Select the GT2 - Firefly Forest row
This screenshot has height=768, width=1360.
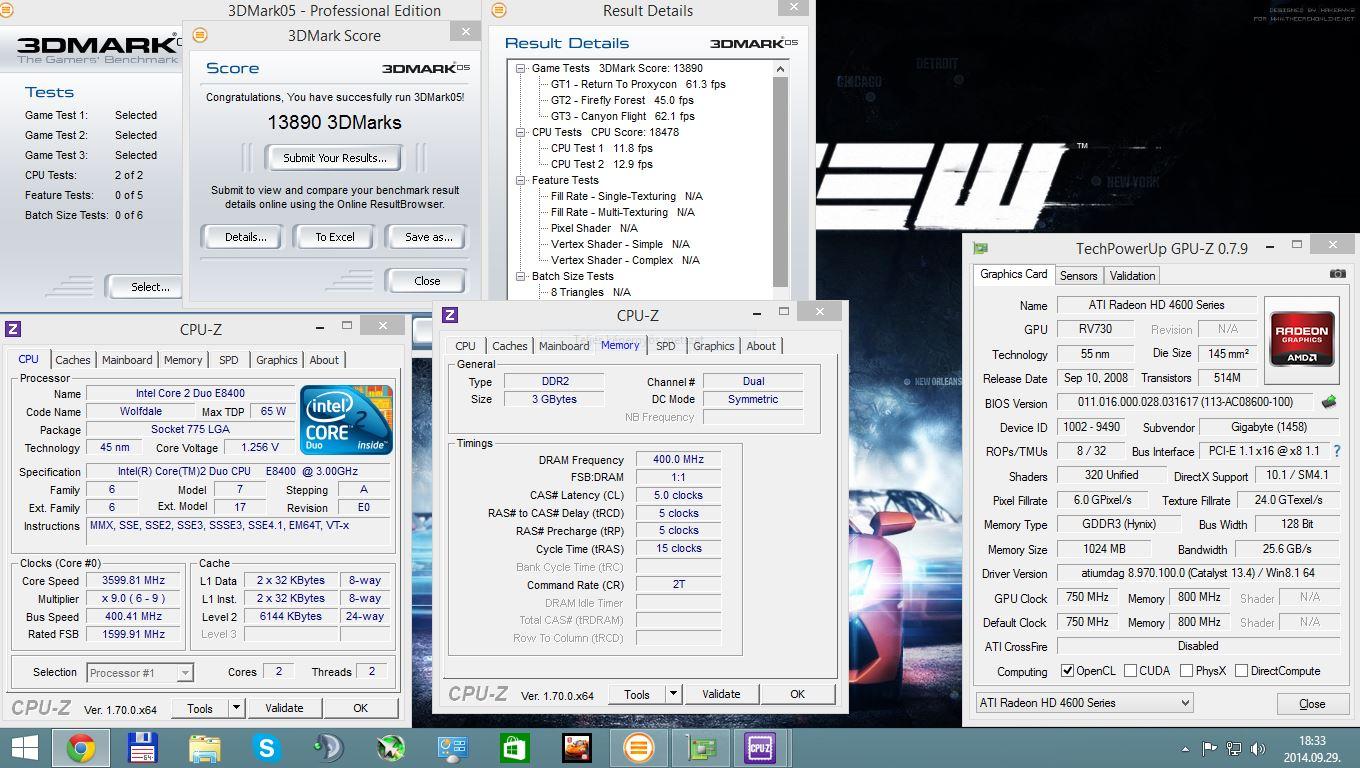click(622, 100)
